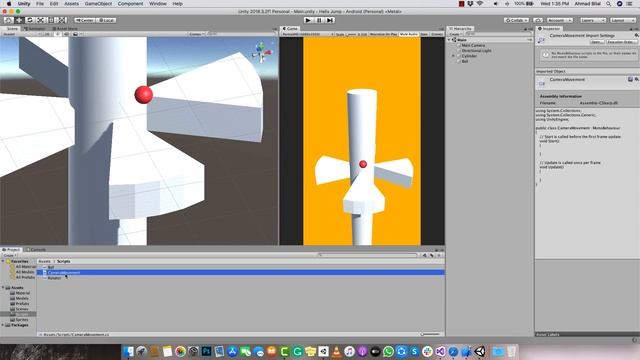The image size is (640, 360).
Task: Select Main Camera in the Hierarchy
Action: tap(473, 45)
